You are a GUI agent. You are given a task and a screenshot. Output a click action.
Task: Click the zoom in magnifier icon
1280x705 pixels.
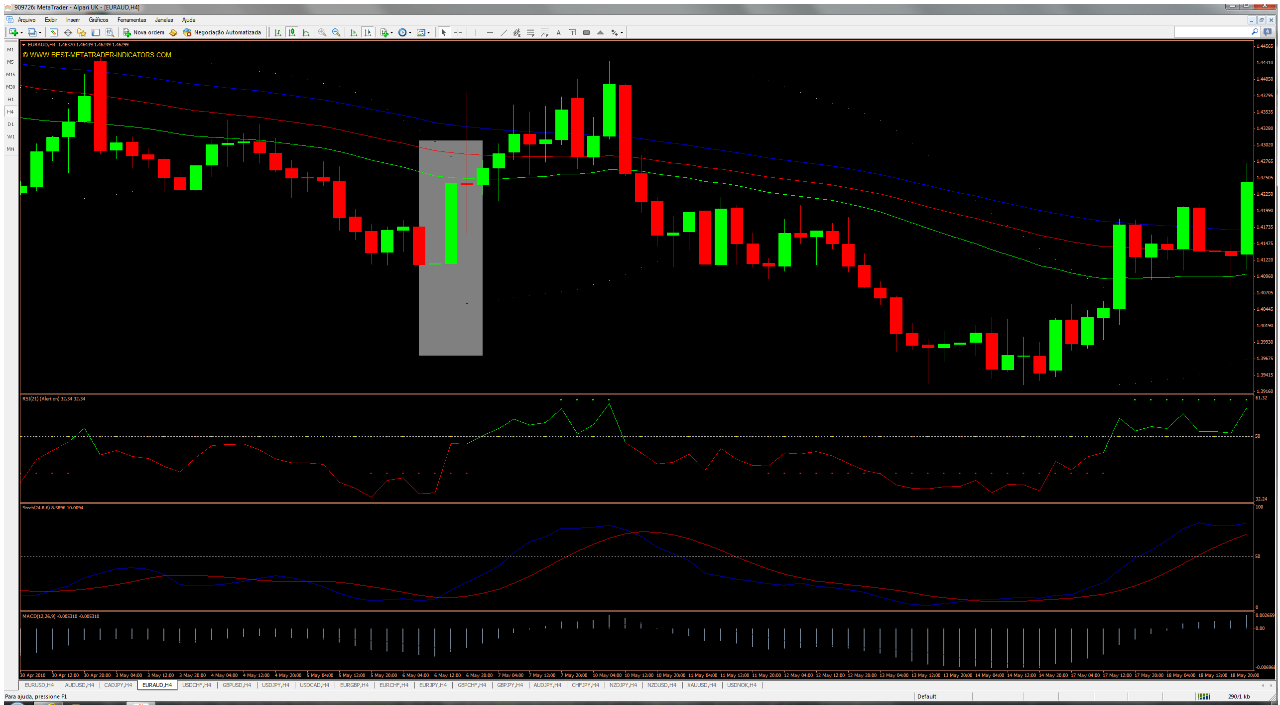pos(322,32)
